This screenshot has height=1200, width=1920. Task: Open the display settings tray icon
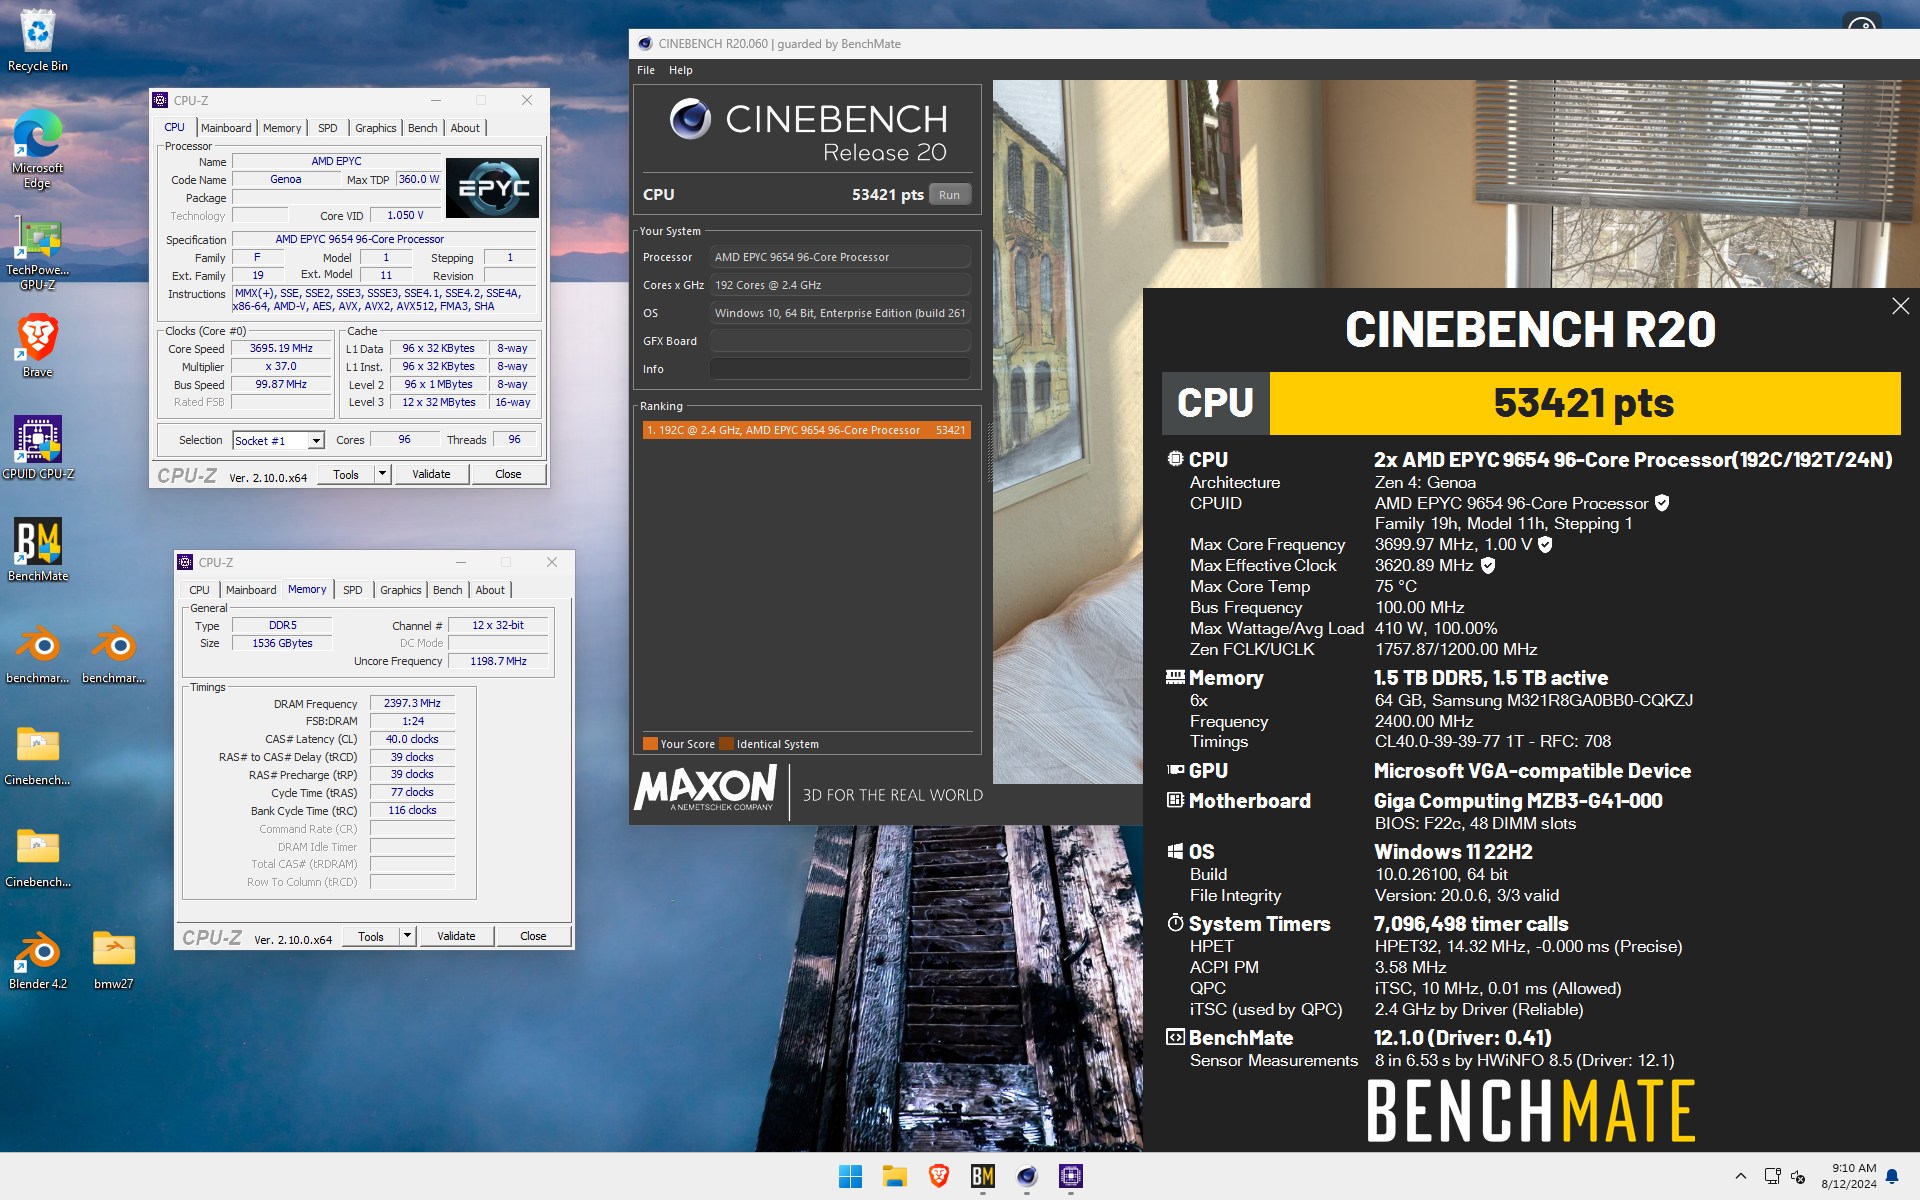1772,1176
